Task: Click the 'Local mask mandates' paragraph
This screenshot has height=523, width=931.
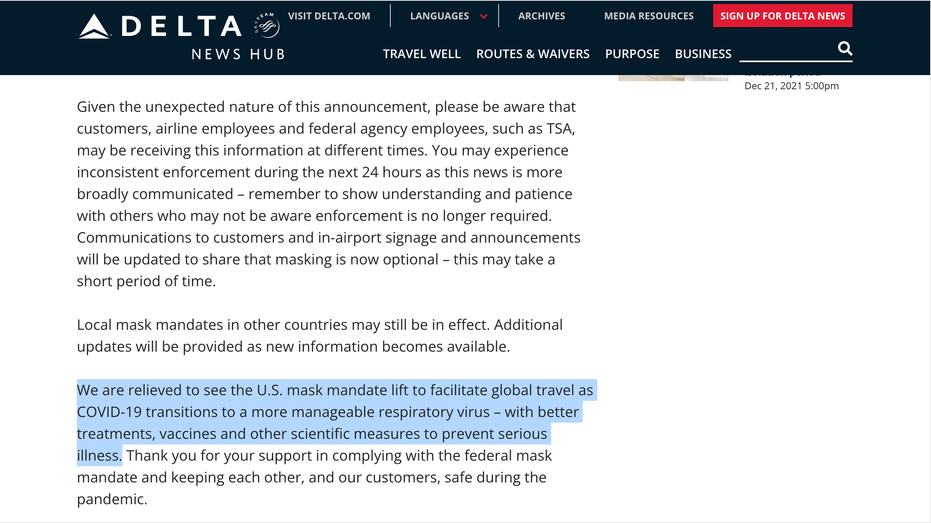Action: [x=320, y=335]
